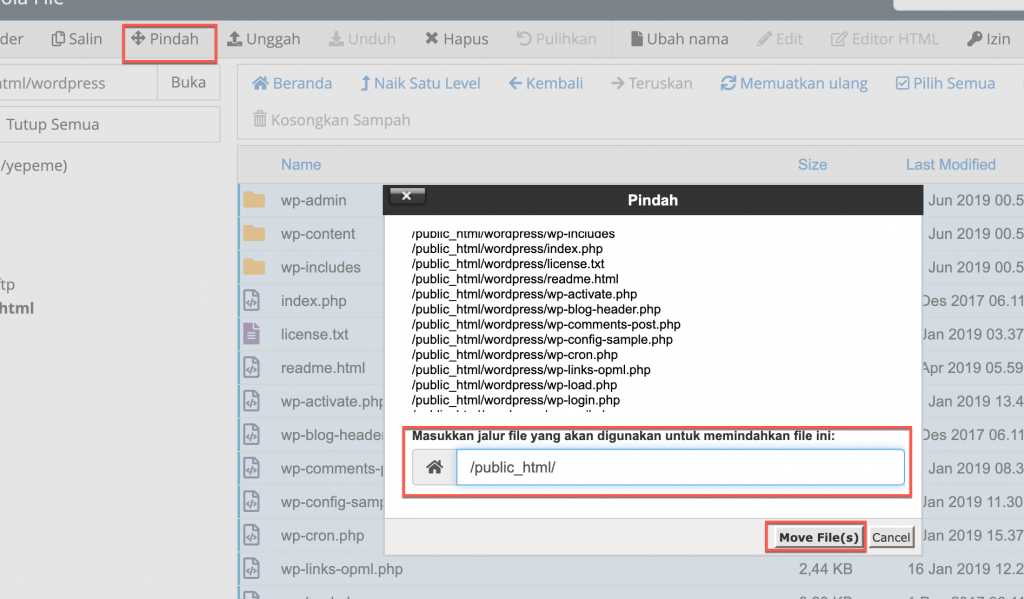Image resolution: width=1024 pixels, height=599 pixels.
Task: Close the Pindah dialog with X
Action: tap(406, 196)
